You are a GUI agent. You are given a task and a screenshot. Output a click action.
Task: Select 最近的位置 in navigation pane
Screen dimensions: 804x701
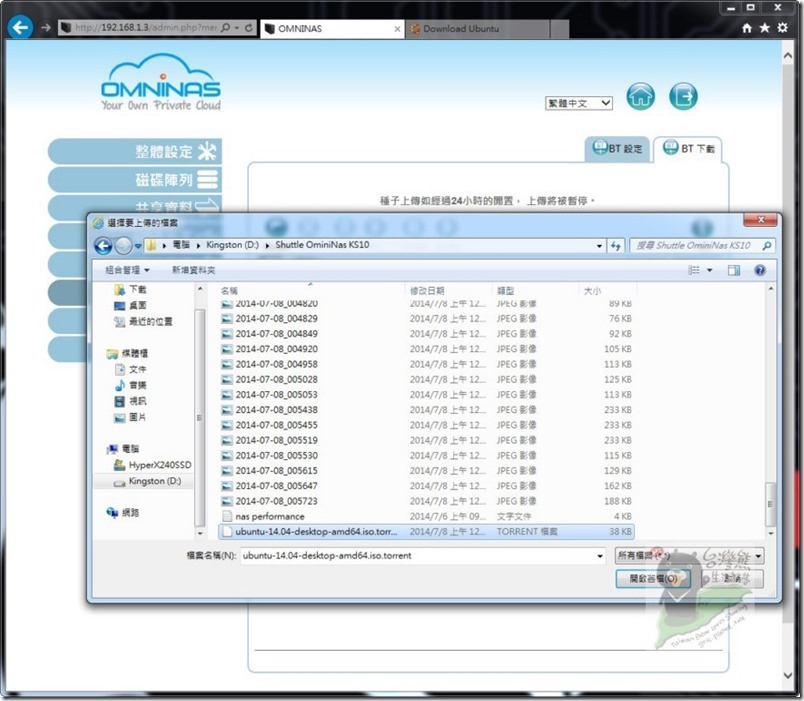point(143,322)
